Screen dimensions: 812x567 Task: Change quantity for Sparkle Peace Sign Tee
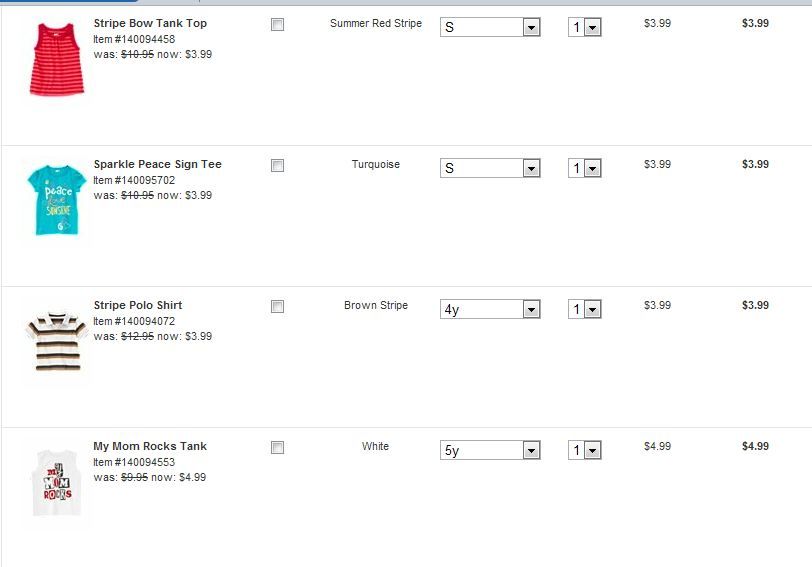pyautogui.click(x=585, y=169)
